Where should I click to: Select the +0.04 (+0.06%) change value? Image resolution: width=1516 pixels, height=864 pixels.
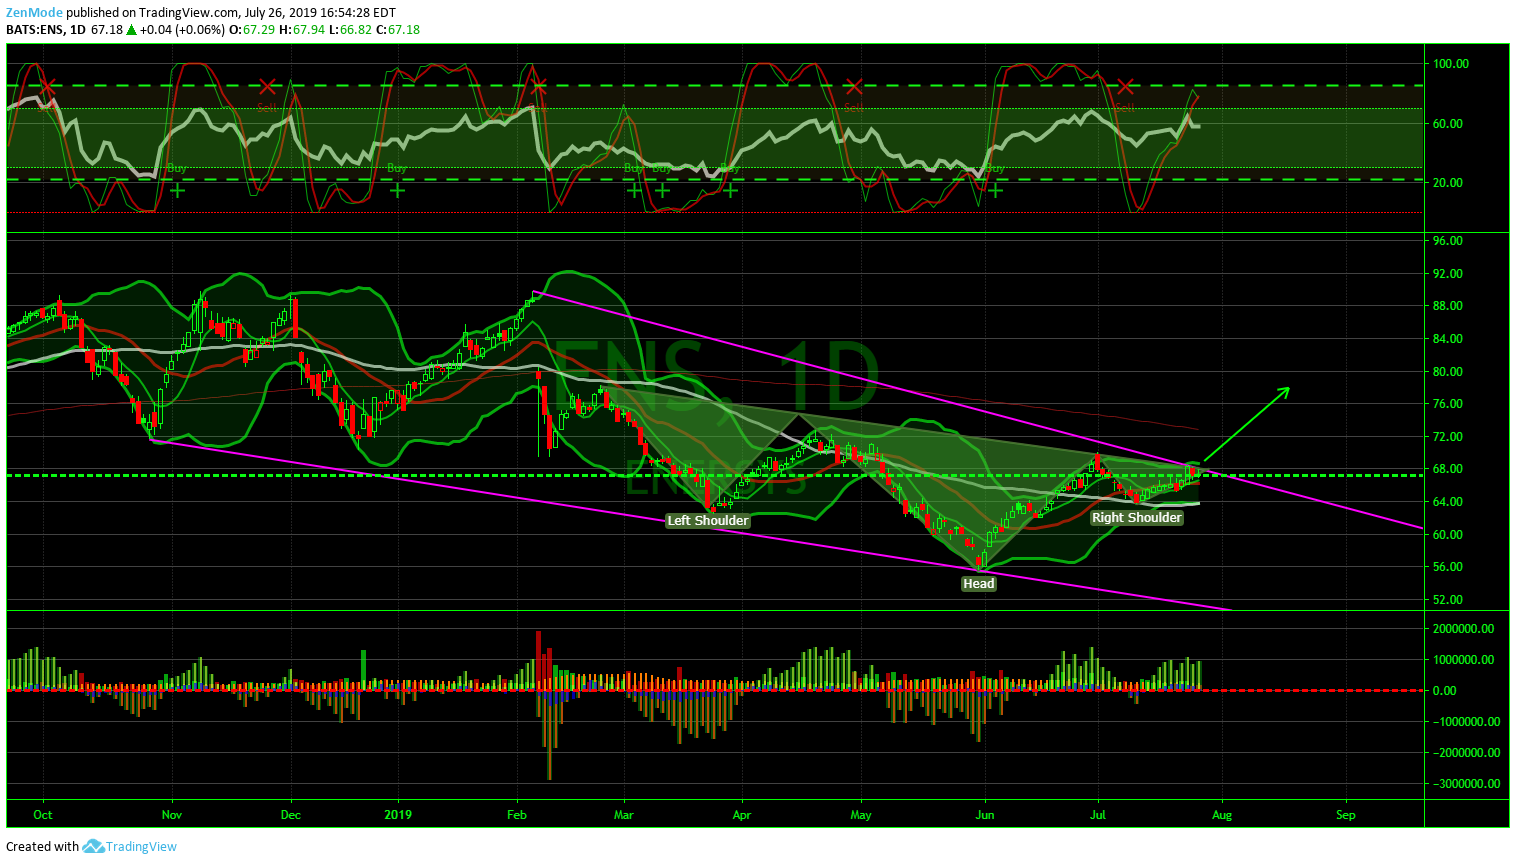182,30
